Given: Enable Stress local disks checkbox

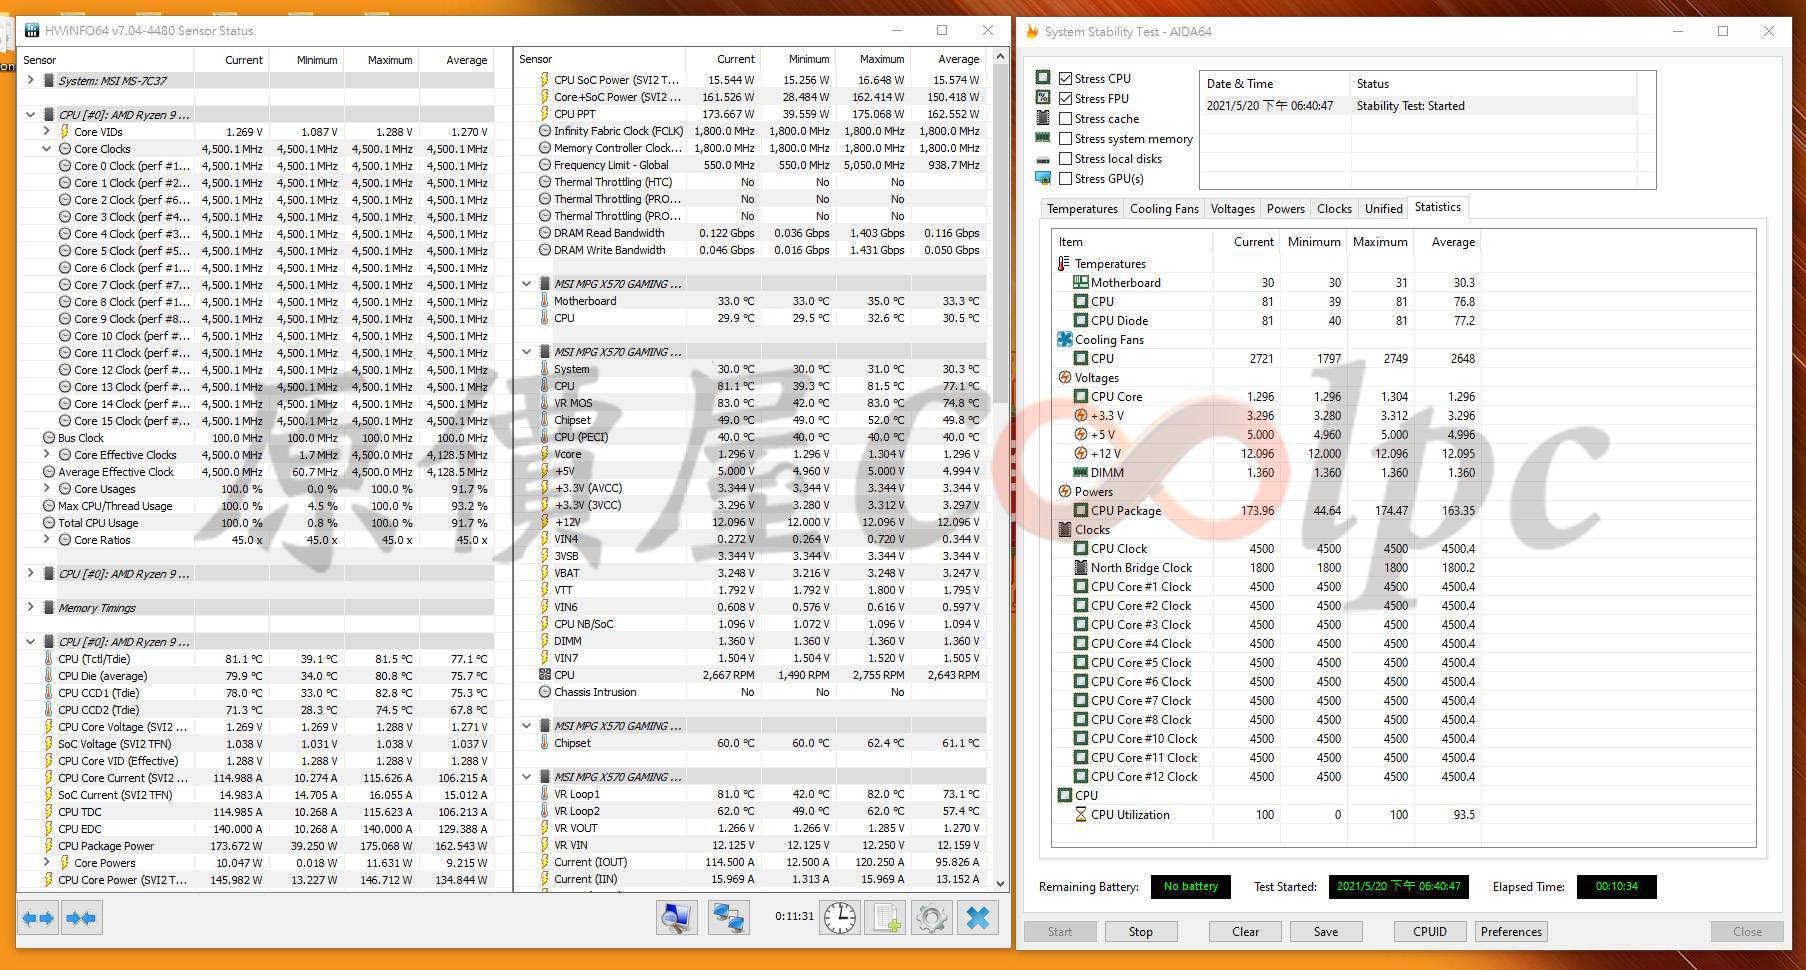Looking at the screenshot, I should (1066, 158).
